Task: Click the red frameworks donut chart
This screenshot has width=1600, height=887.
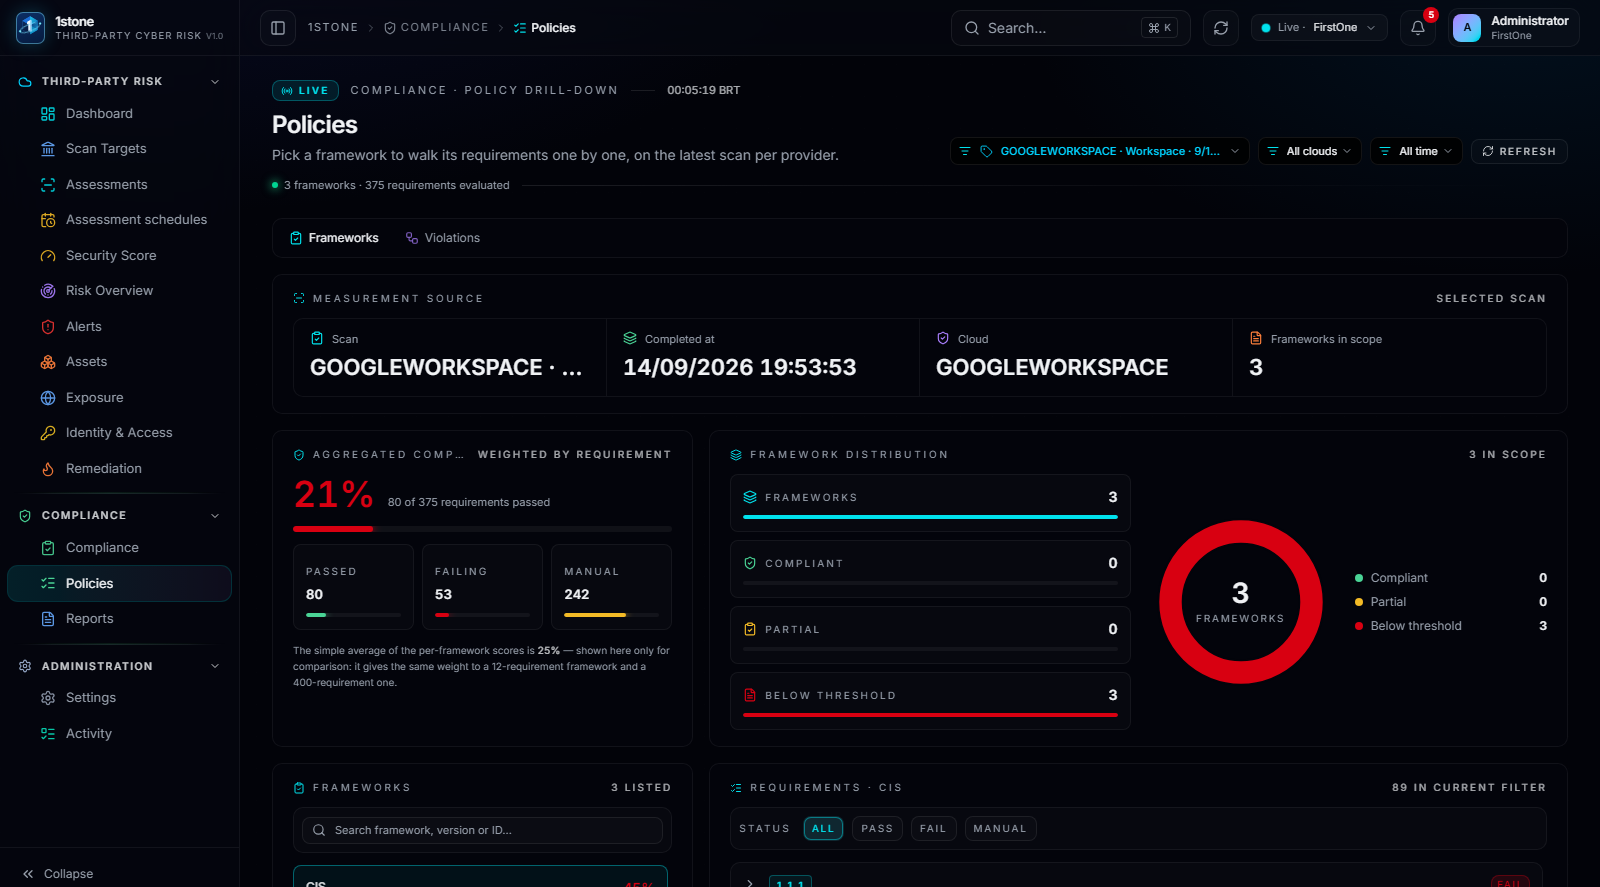Action: [1240, 602]
